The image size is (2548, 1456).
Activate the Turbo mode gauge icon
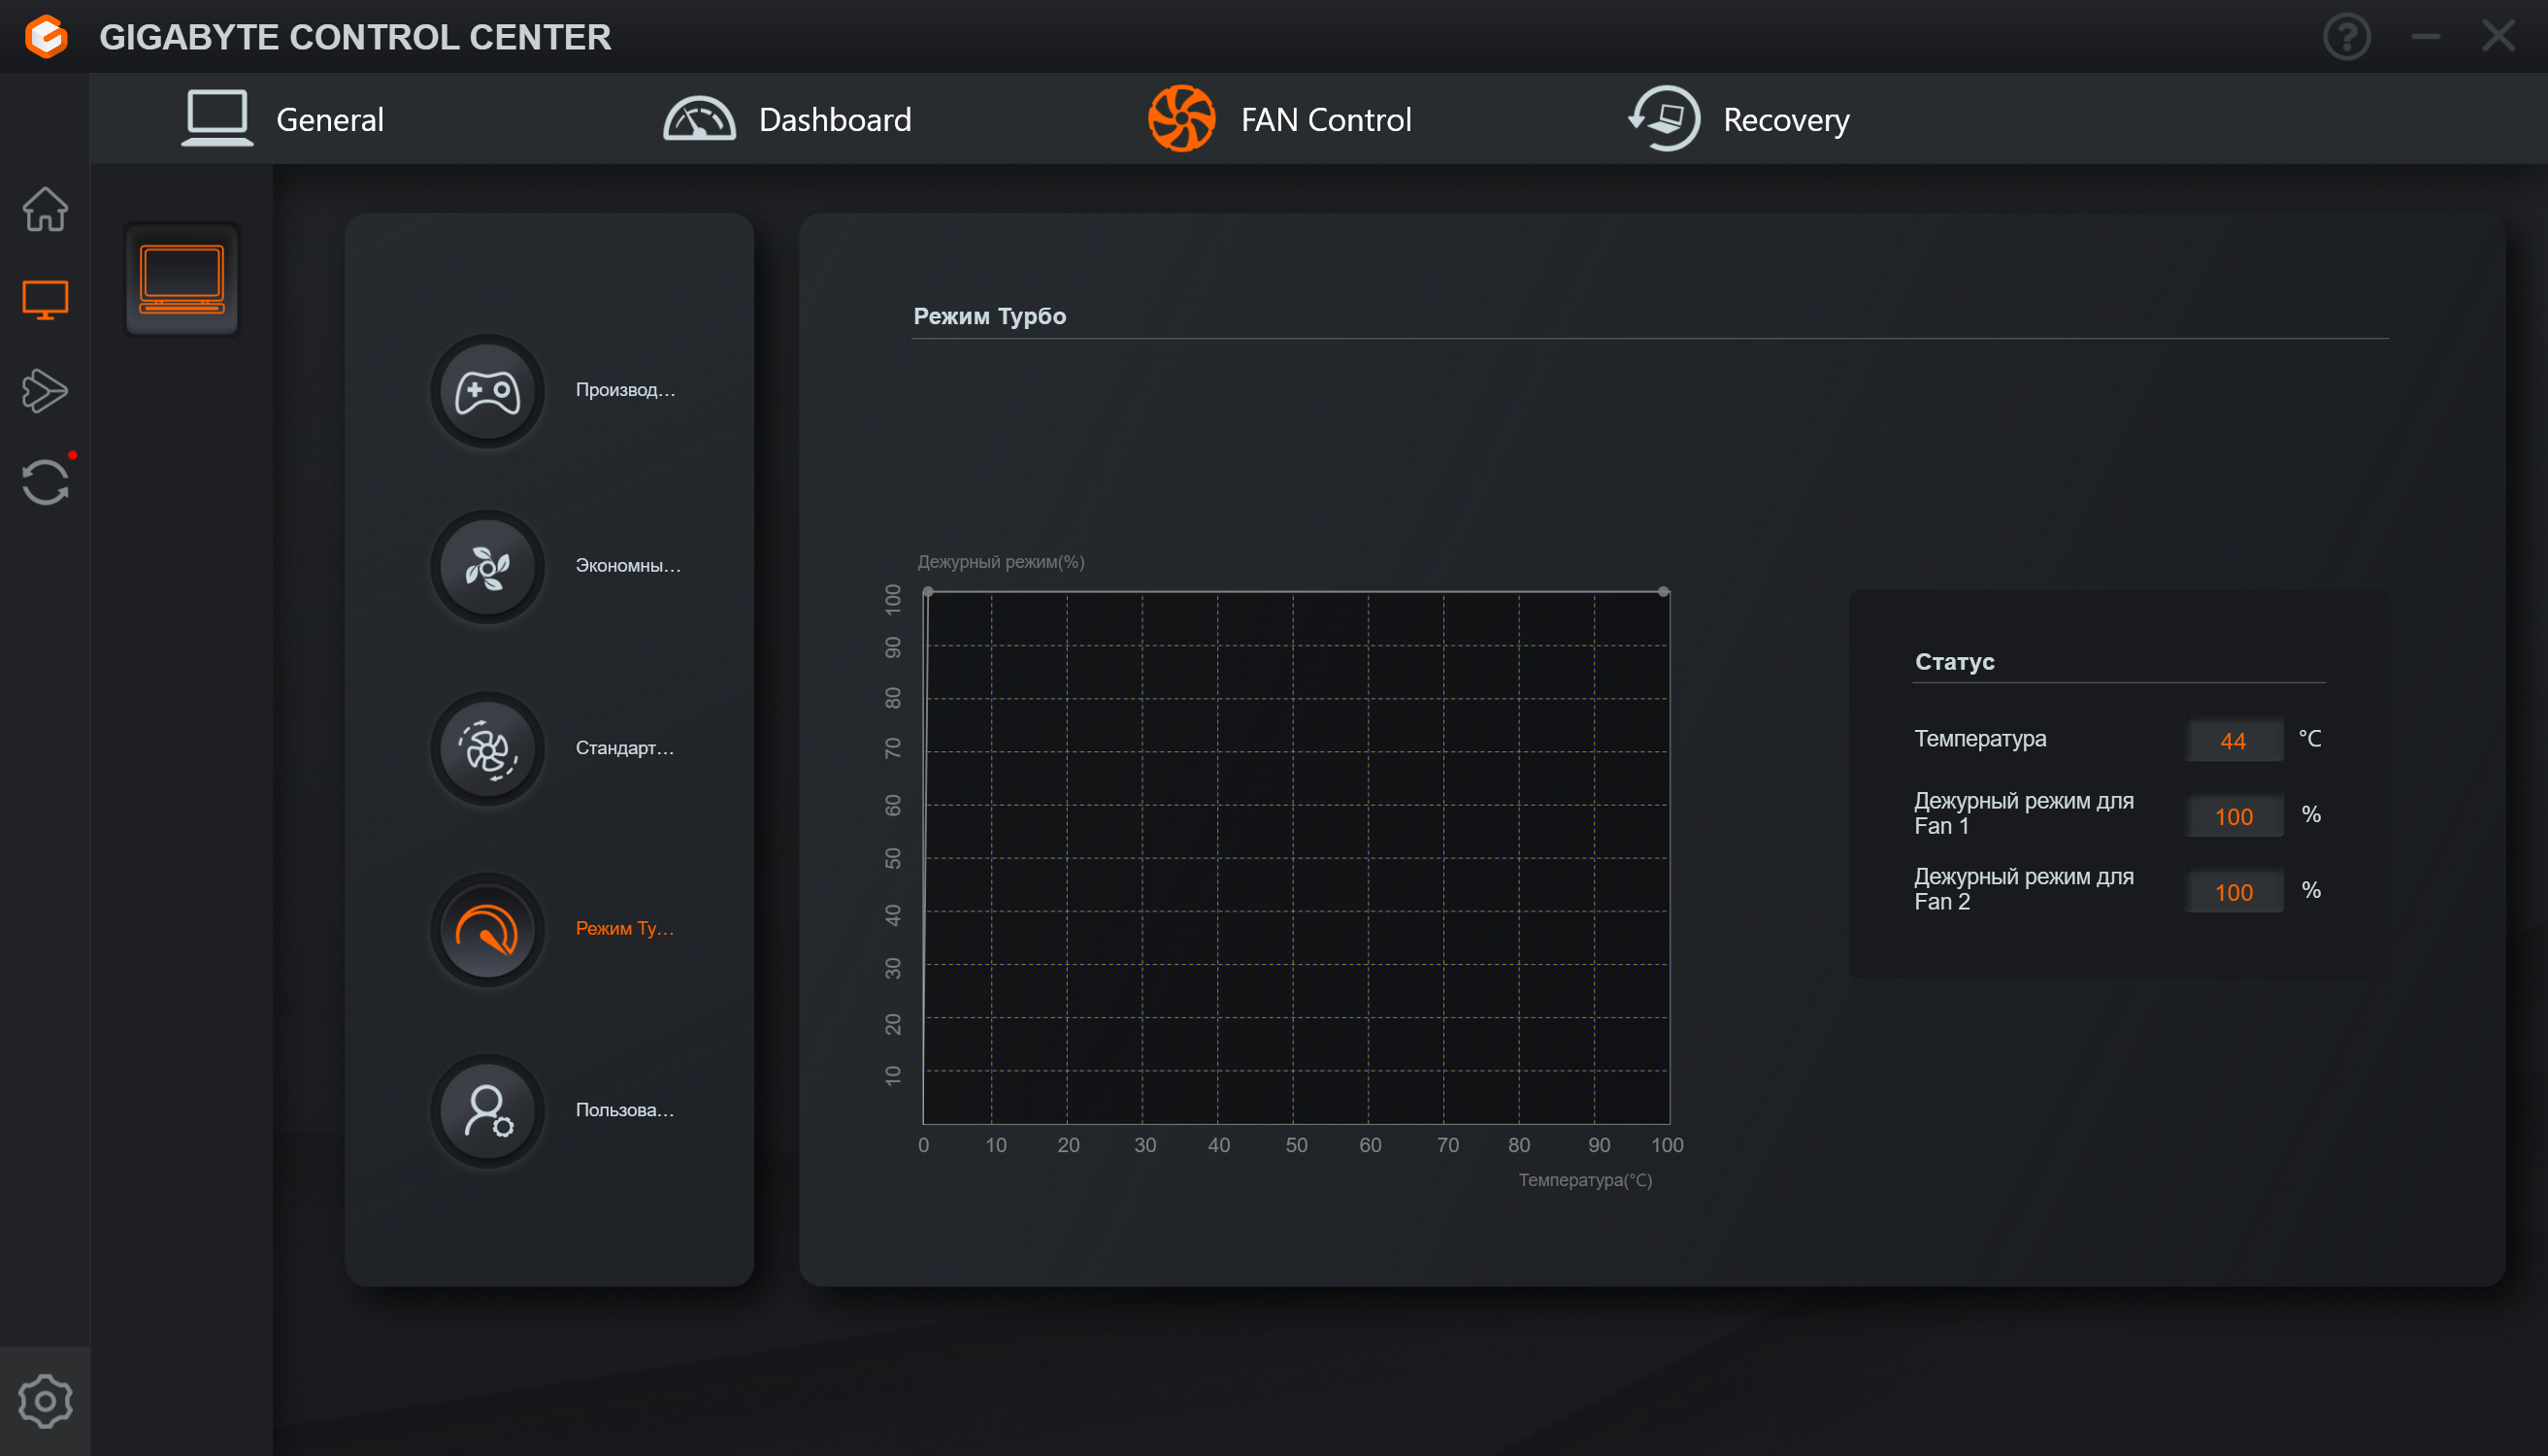pyautogui.click(x=487, y=930)
